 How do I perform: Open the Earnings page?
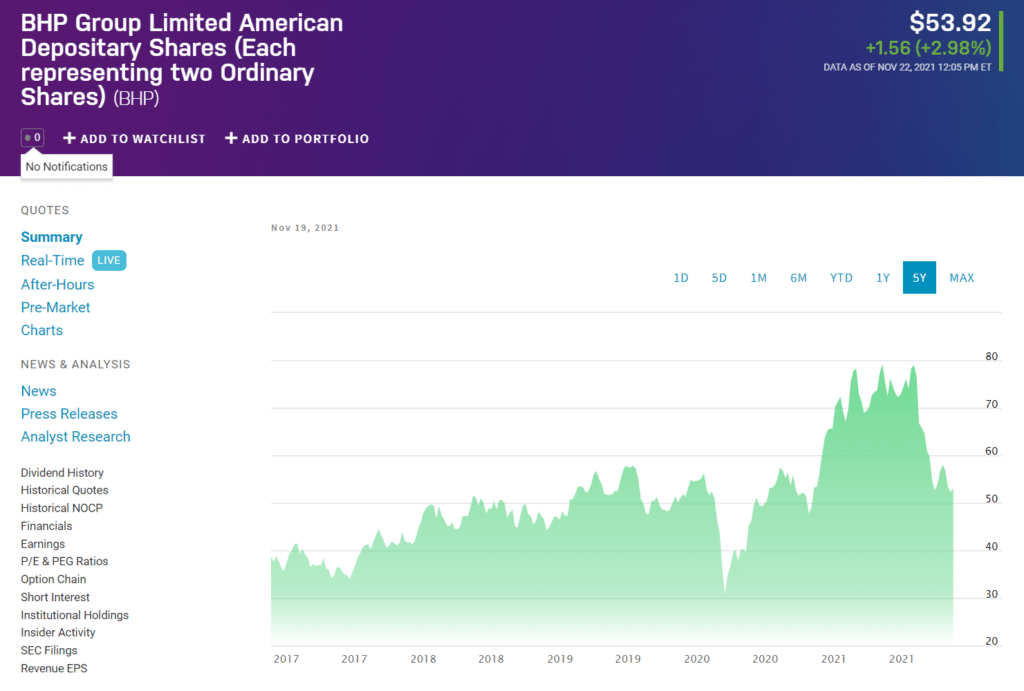(43, 544)
